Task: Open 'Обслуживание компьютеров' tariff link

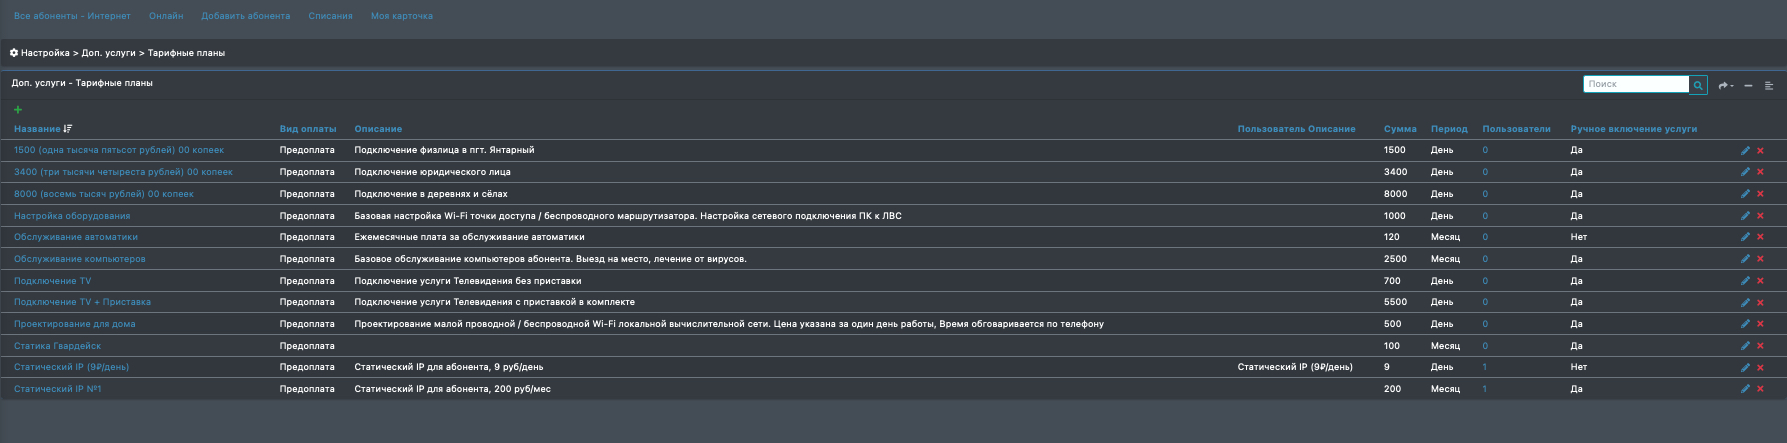Action: 80,259
